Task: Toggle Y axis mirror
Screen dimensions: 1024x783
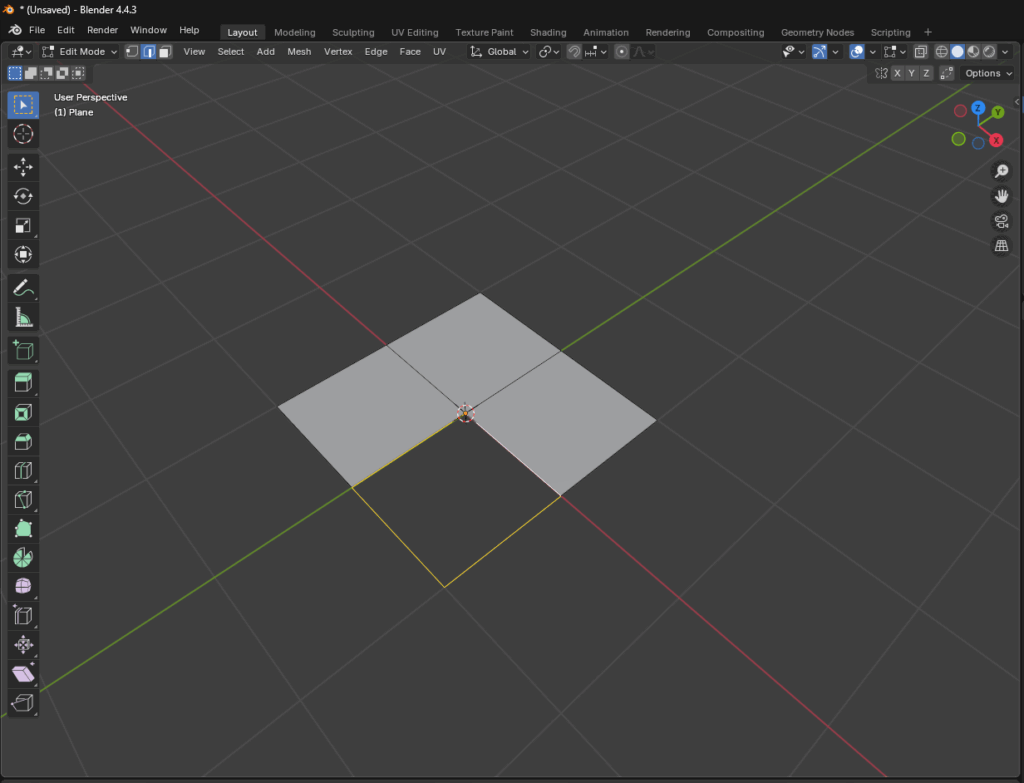Action: [912, 73]
